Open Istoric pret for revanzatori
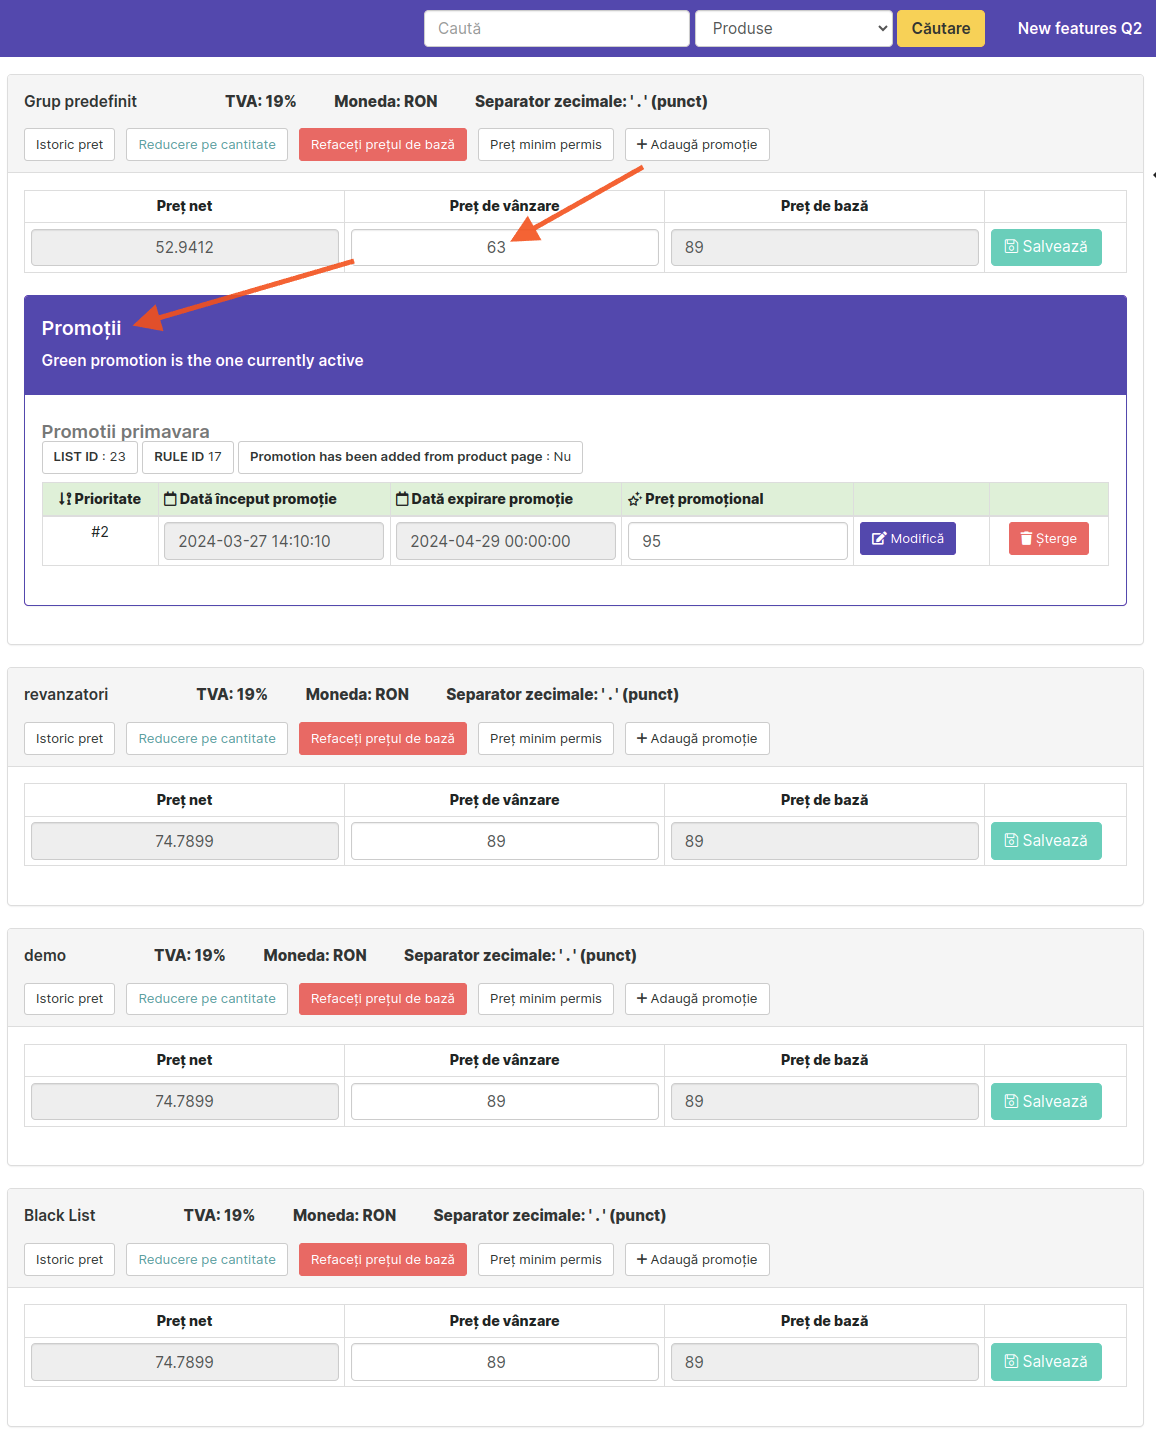The image size is (1156, 1436). coord(69,739)
